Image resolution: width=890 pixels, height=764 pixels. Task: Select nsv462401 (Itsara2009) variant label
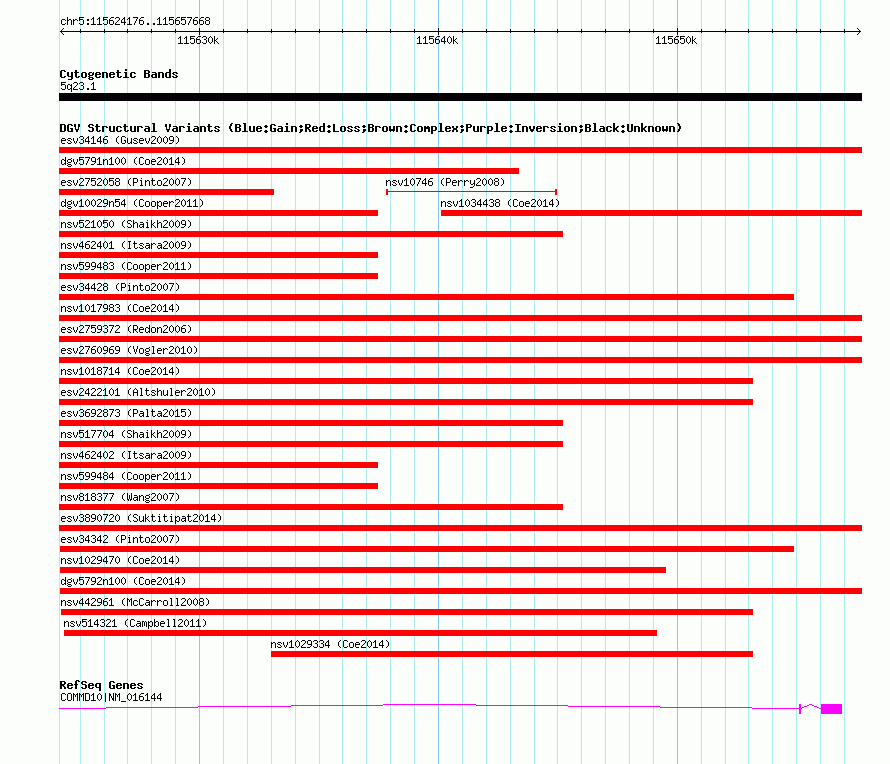click(x=126, y=245)
